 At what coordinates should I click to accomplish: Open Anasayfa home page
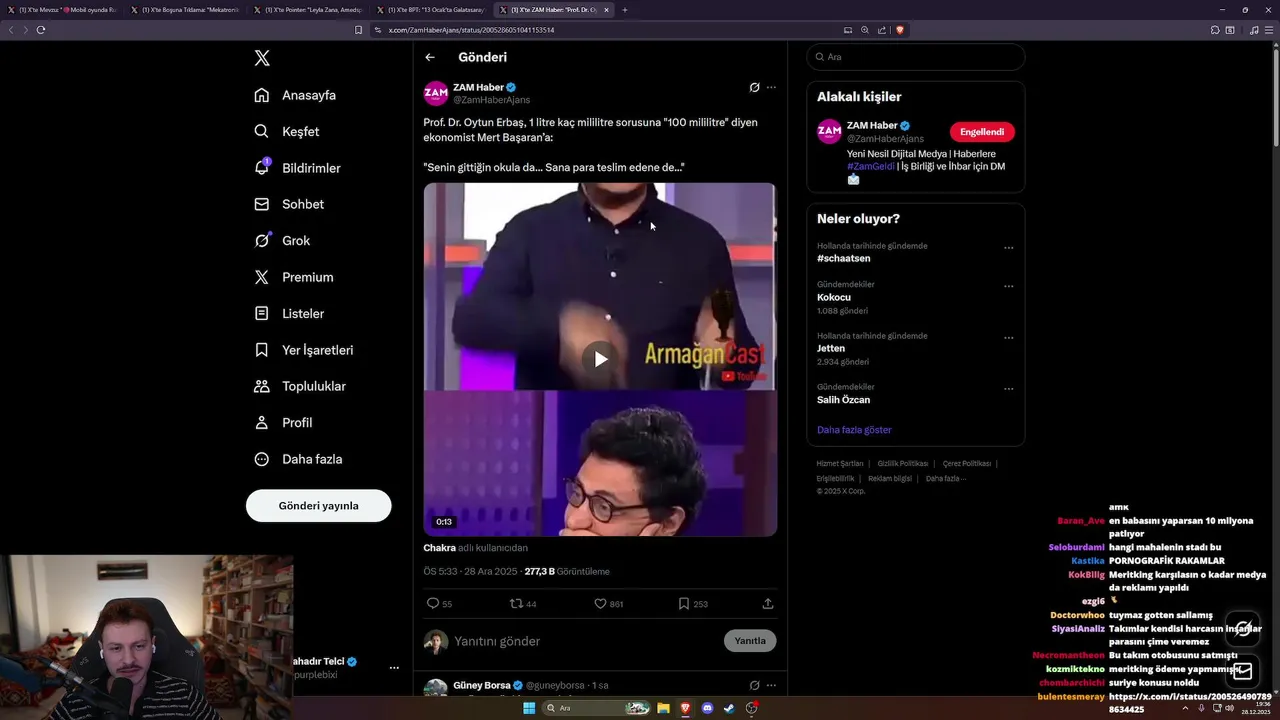point(295,95)
